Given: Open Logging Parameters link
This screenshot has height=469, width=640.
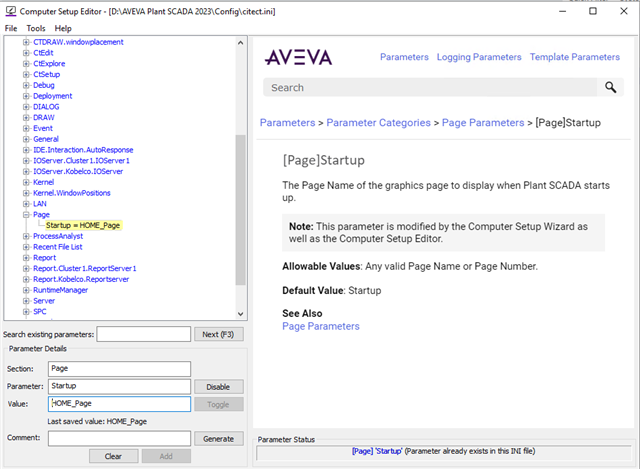Looking at the screenshot, I should coord(479,57).
